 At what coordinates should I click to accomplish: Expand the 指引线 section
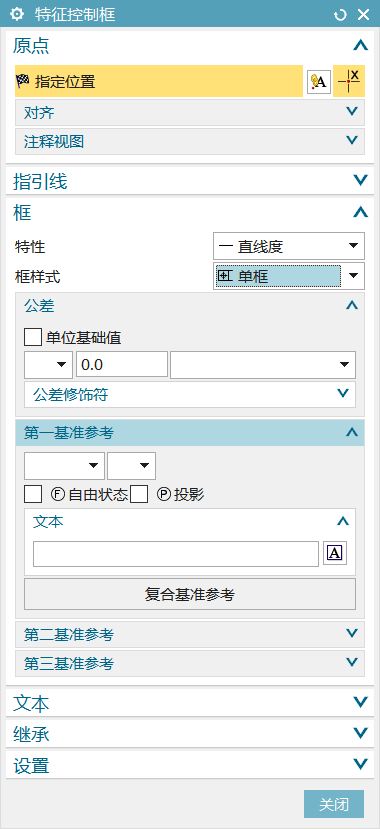190,181
